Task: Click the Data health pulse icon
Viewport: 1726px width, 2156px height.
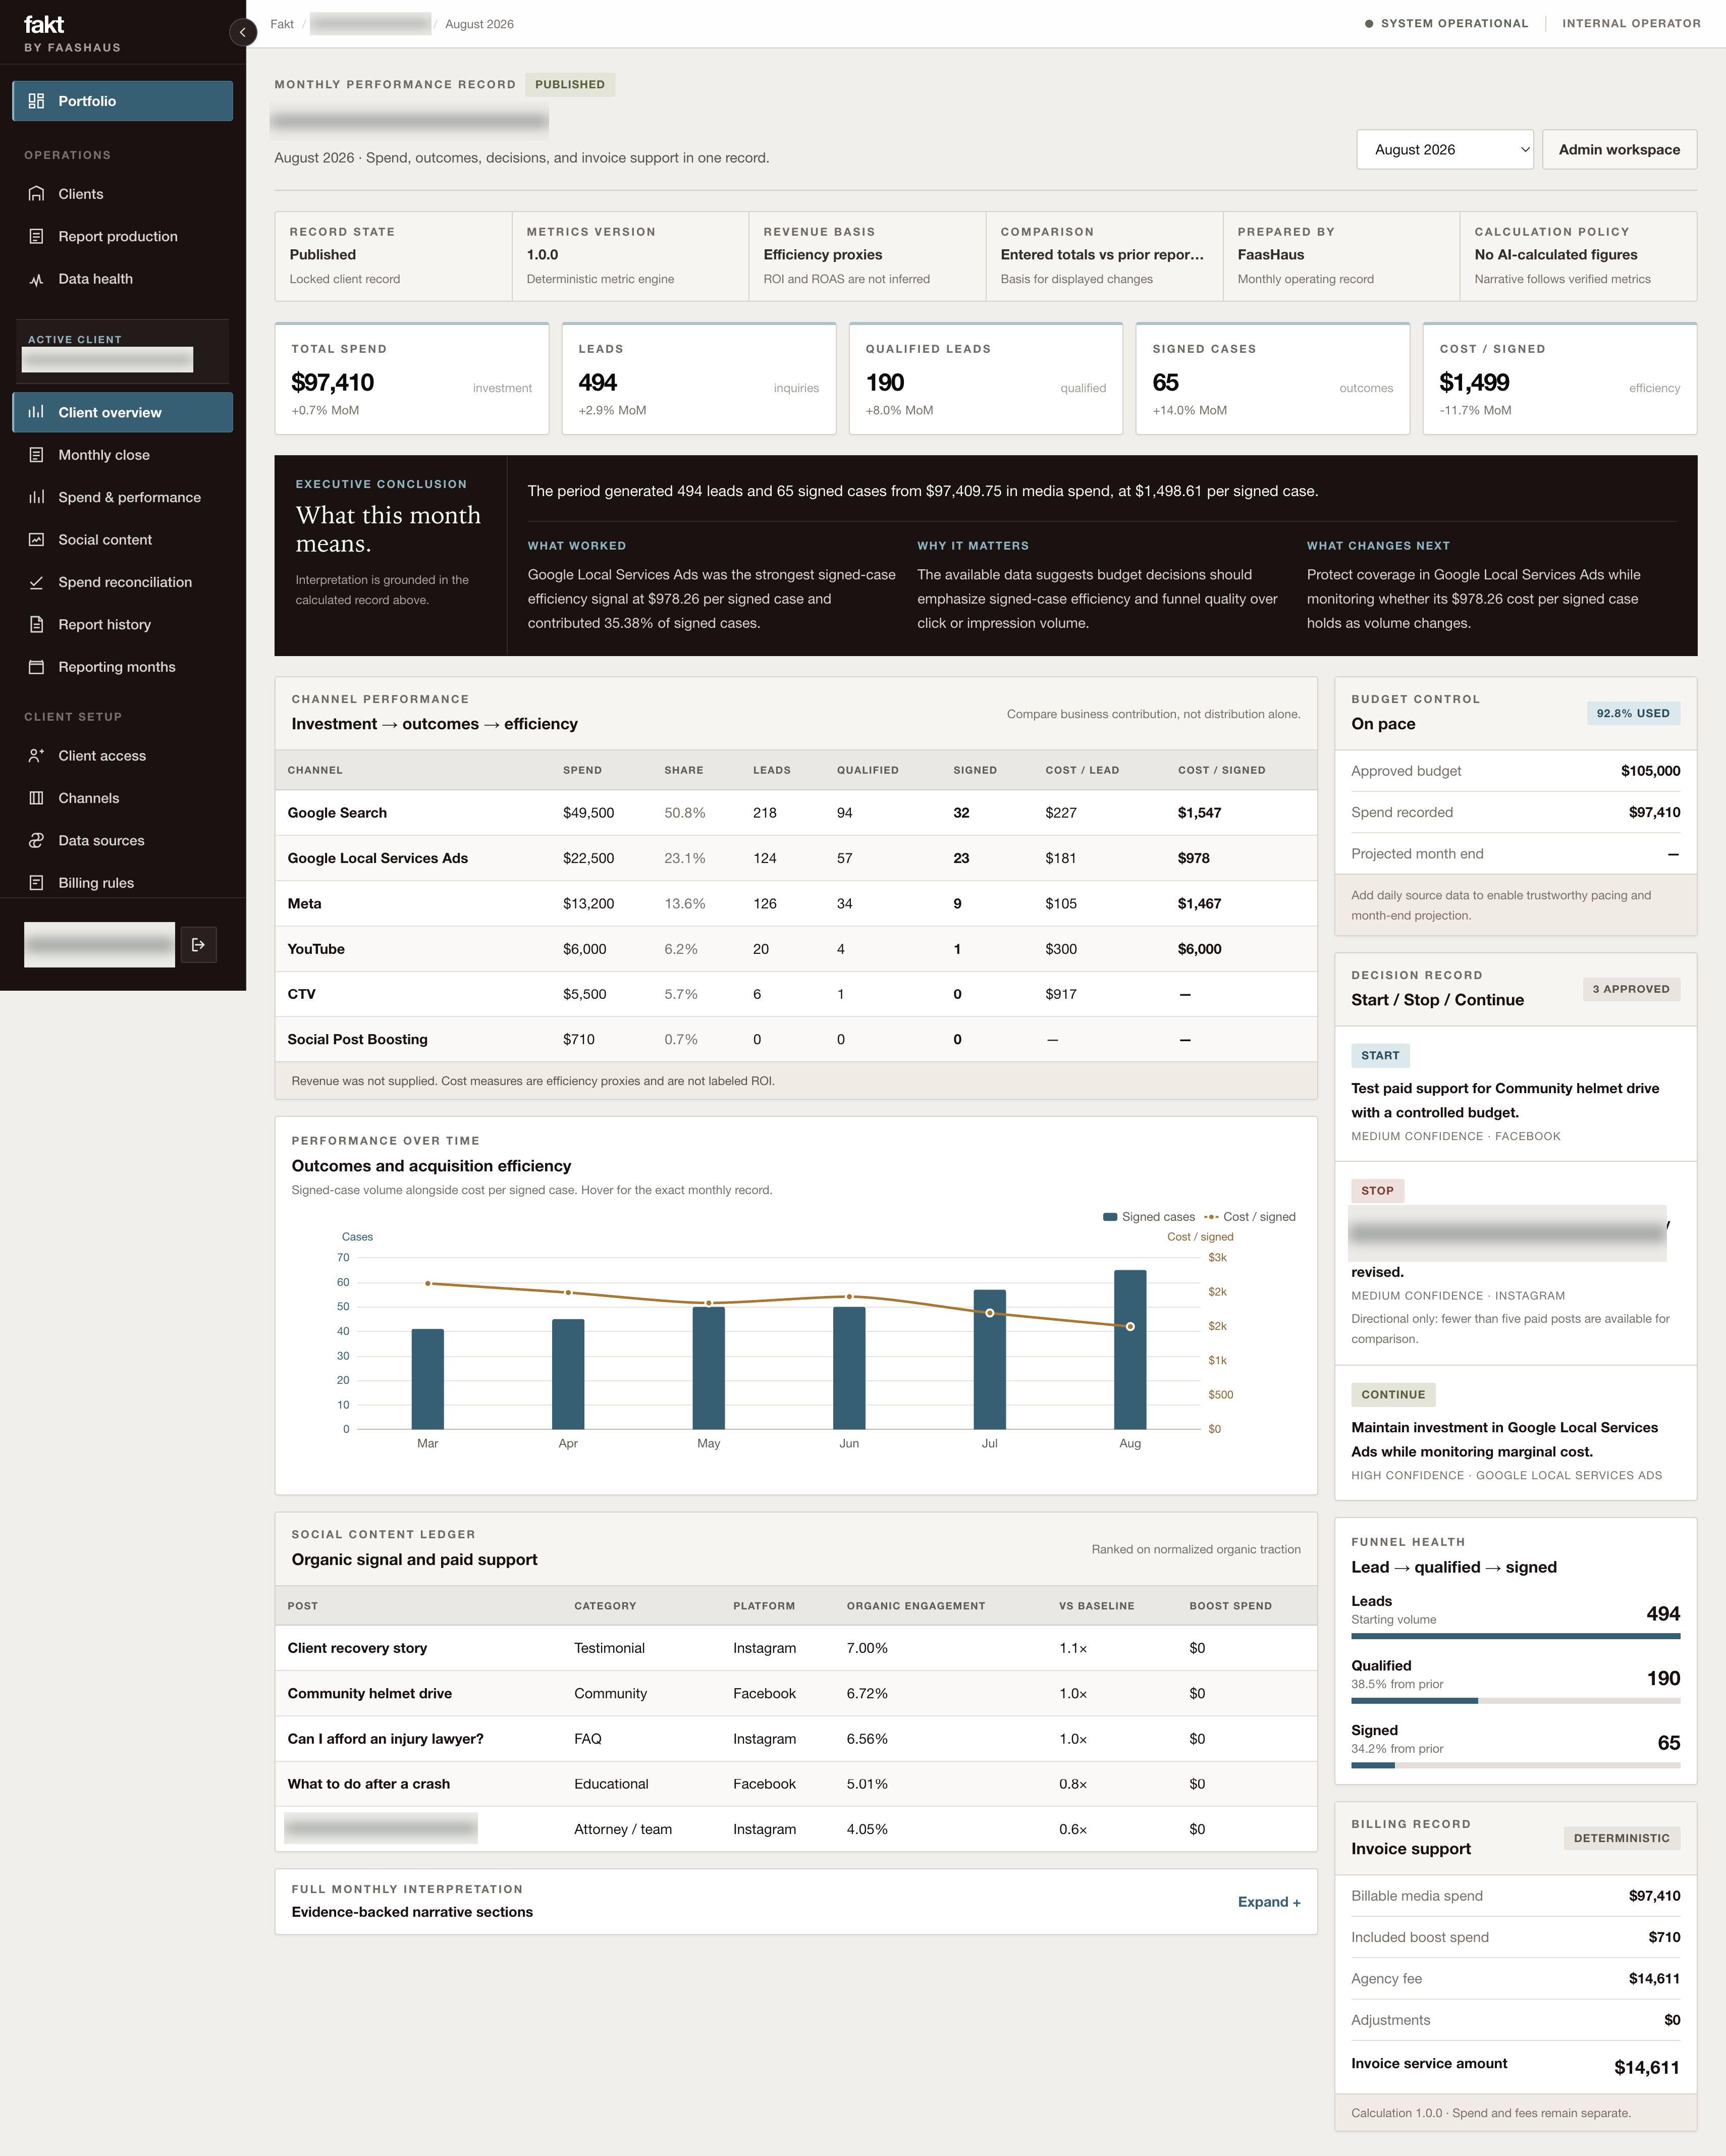Action: (x=36, y=279)
